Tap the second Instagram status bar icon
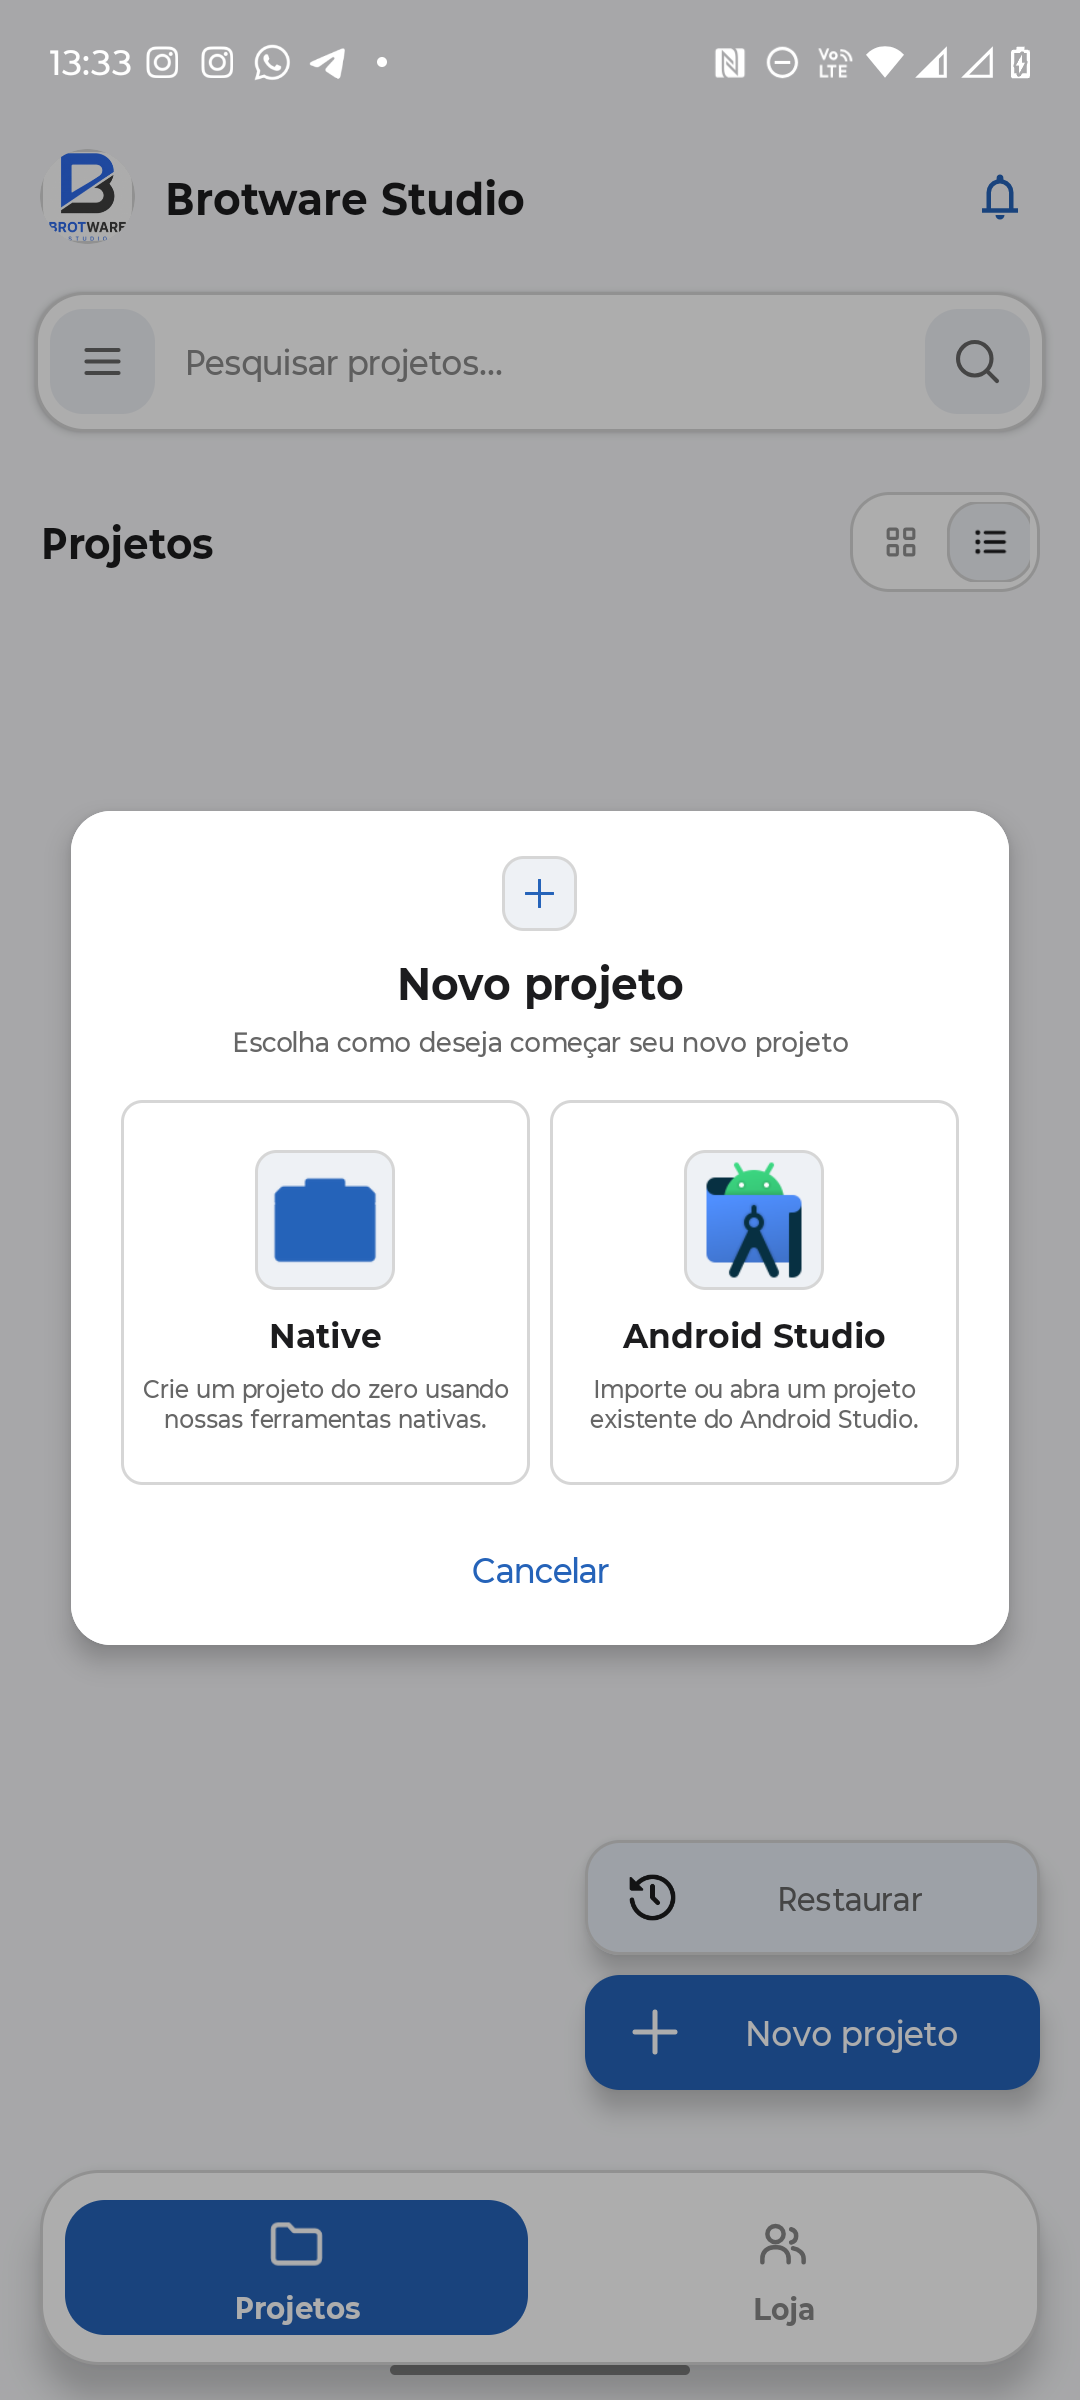The image size is (1080, 2400). tap(217, 63)
